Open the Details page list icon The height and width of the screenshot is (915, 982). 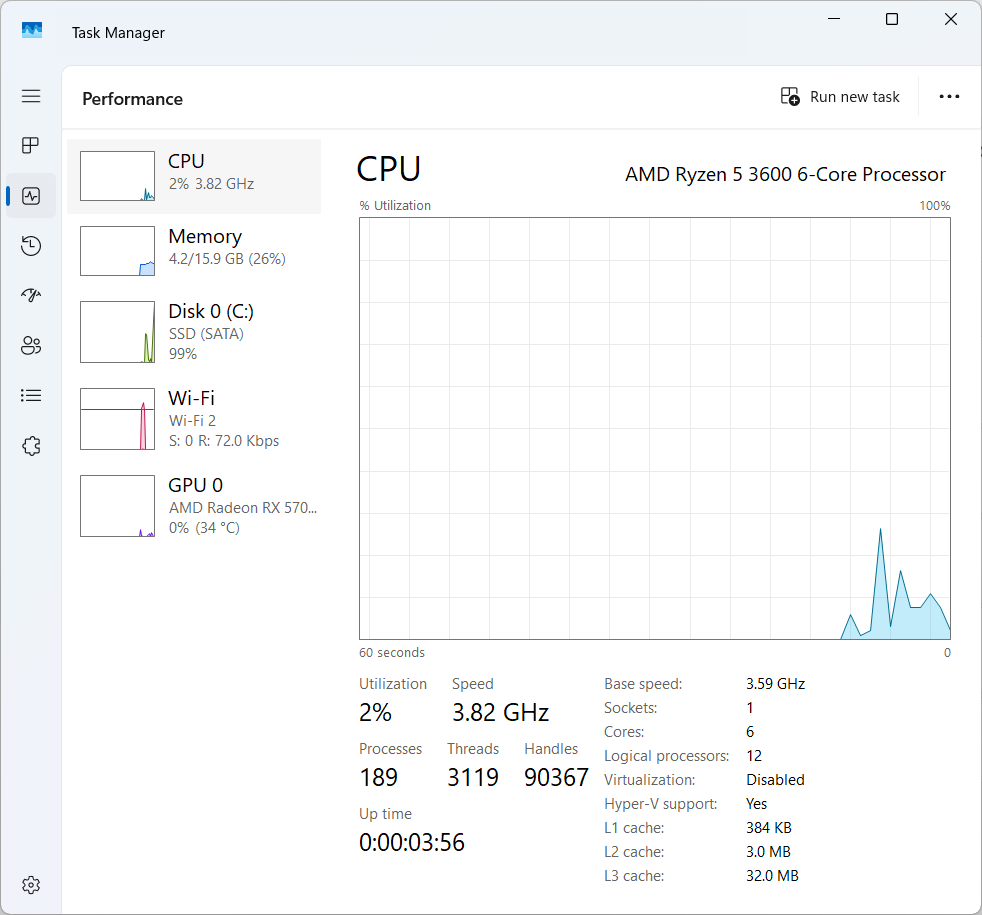coord(31,396)
